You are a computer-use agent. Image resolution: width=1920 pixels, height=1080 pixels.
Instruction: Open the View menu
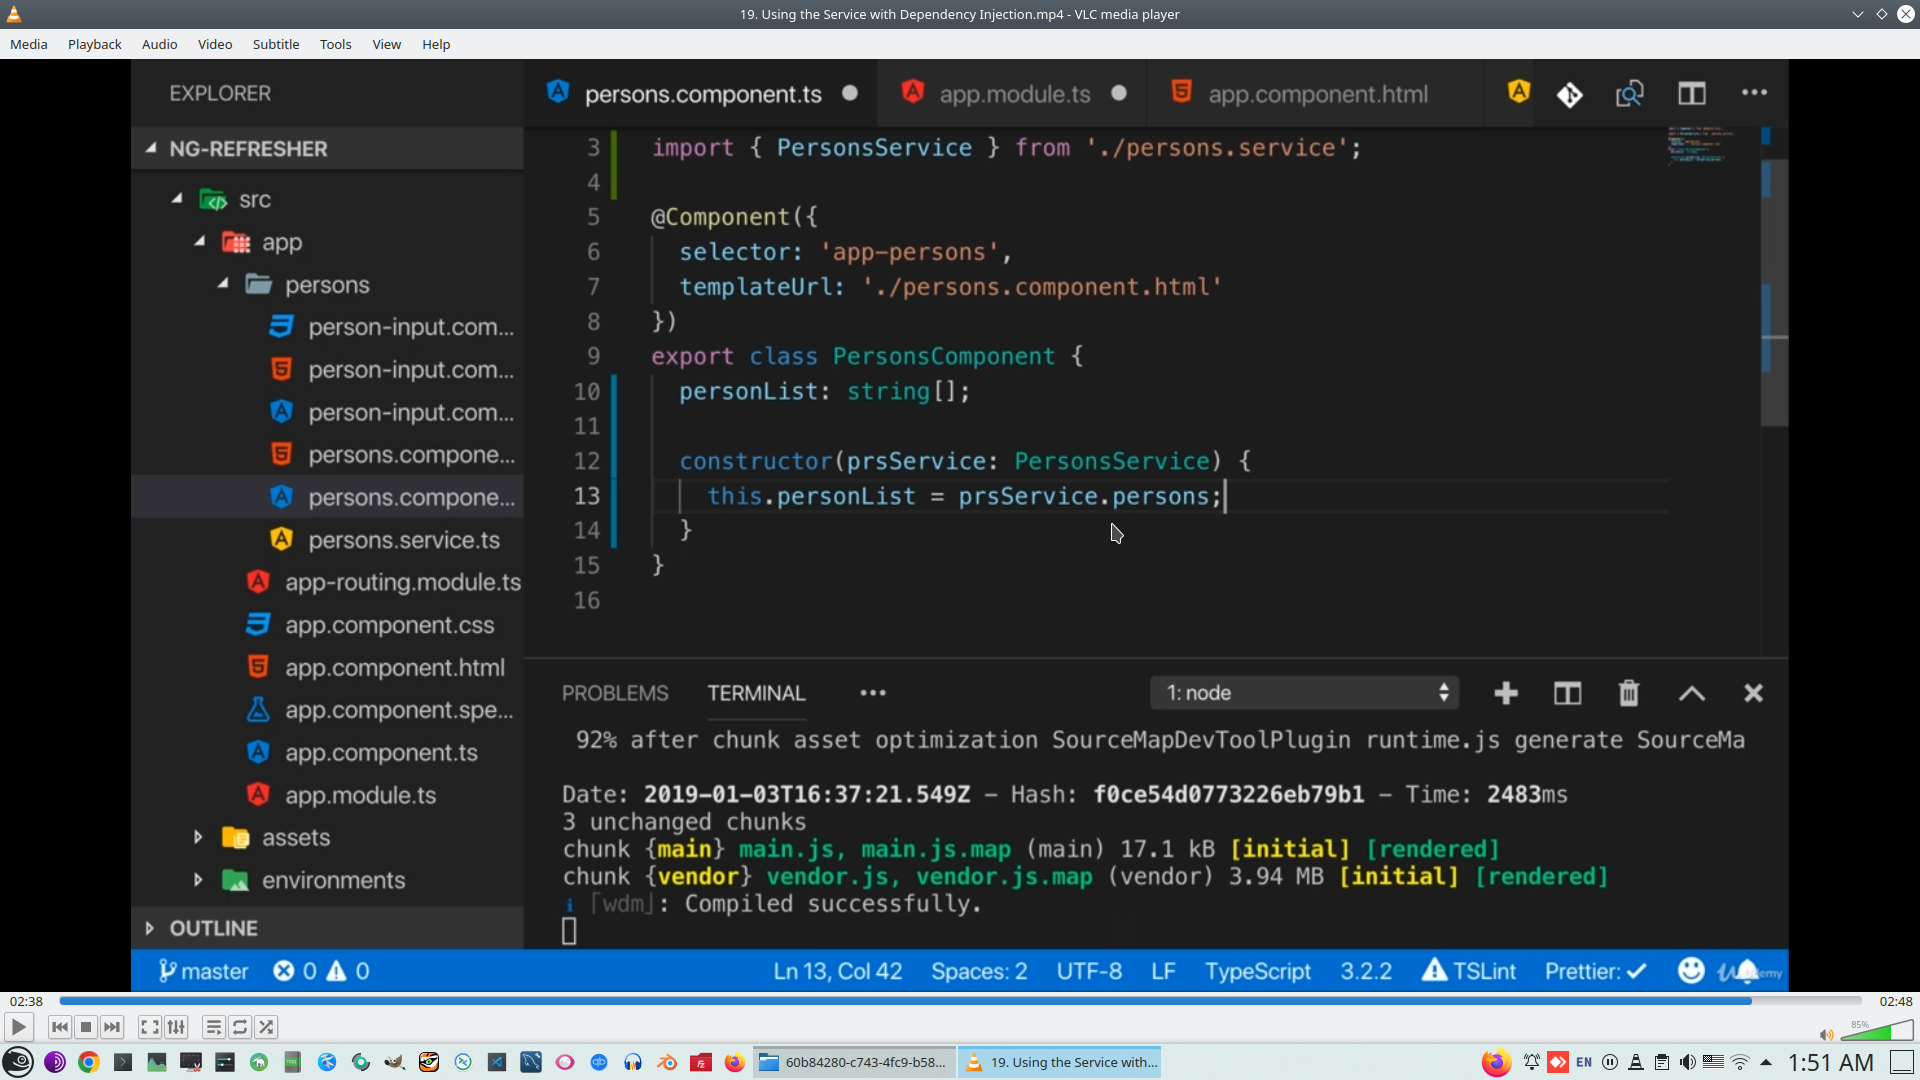click(x=386, y=44)
